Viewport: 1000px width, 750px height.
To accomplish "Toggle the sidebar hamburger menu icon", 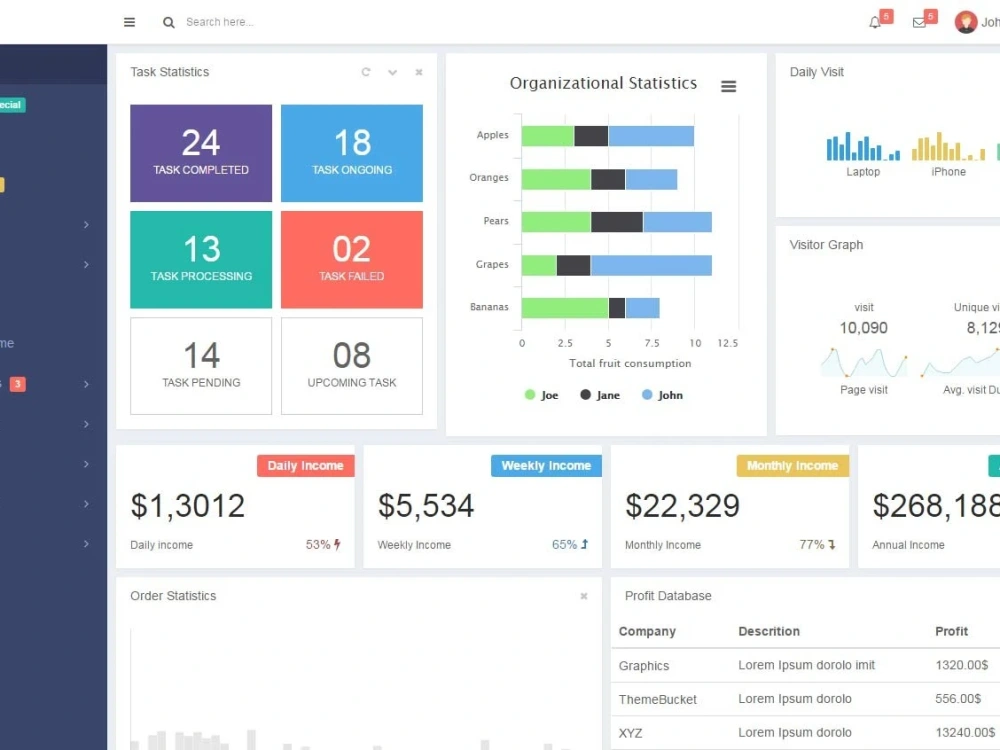I will pos(129,22).
